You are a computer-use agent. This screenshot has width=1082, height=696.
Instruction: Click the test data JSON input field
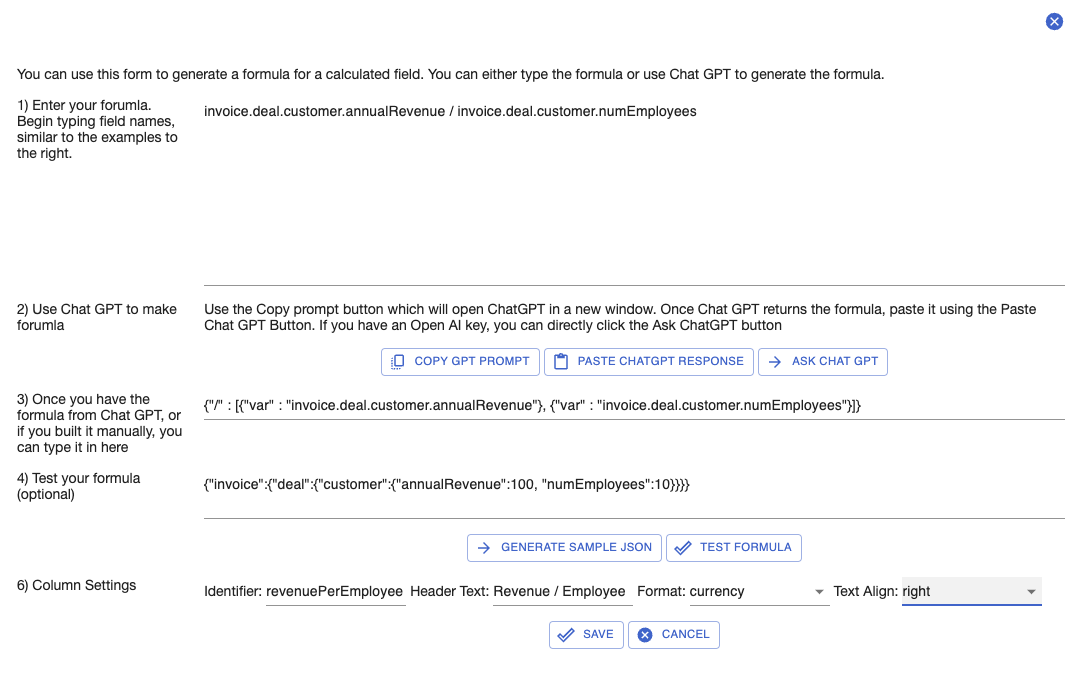(634, 494)
